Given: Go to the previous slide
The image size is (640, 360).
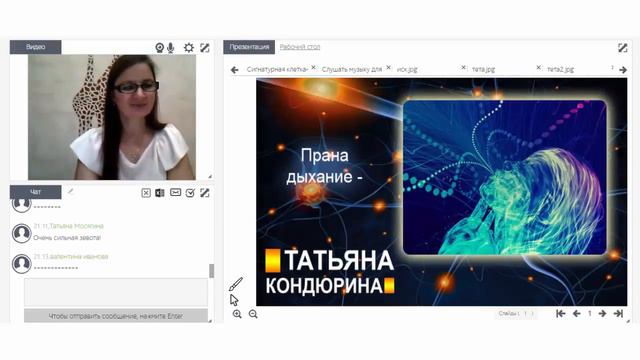Looking at the screenshot, I should click(x=576, y=313).
